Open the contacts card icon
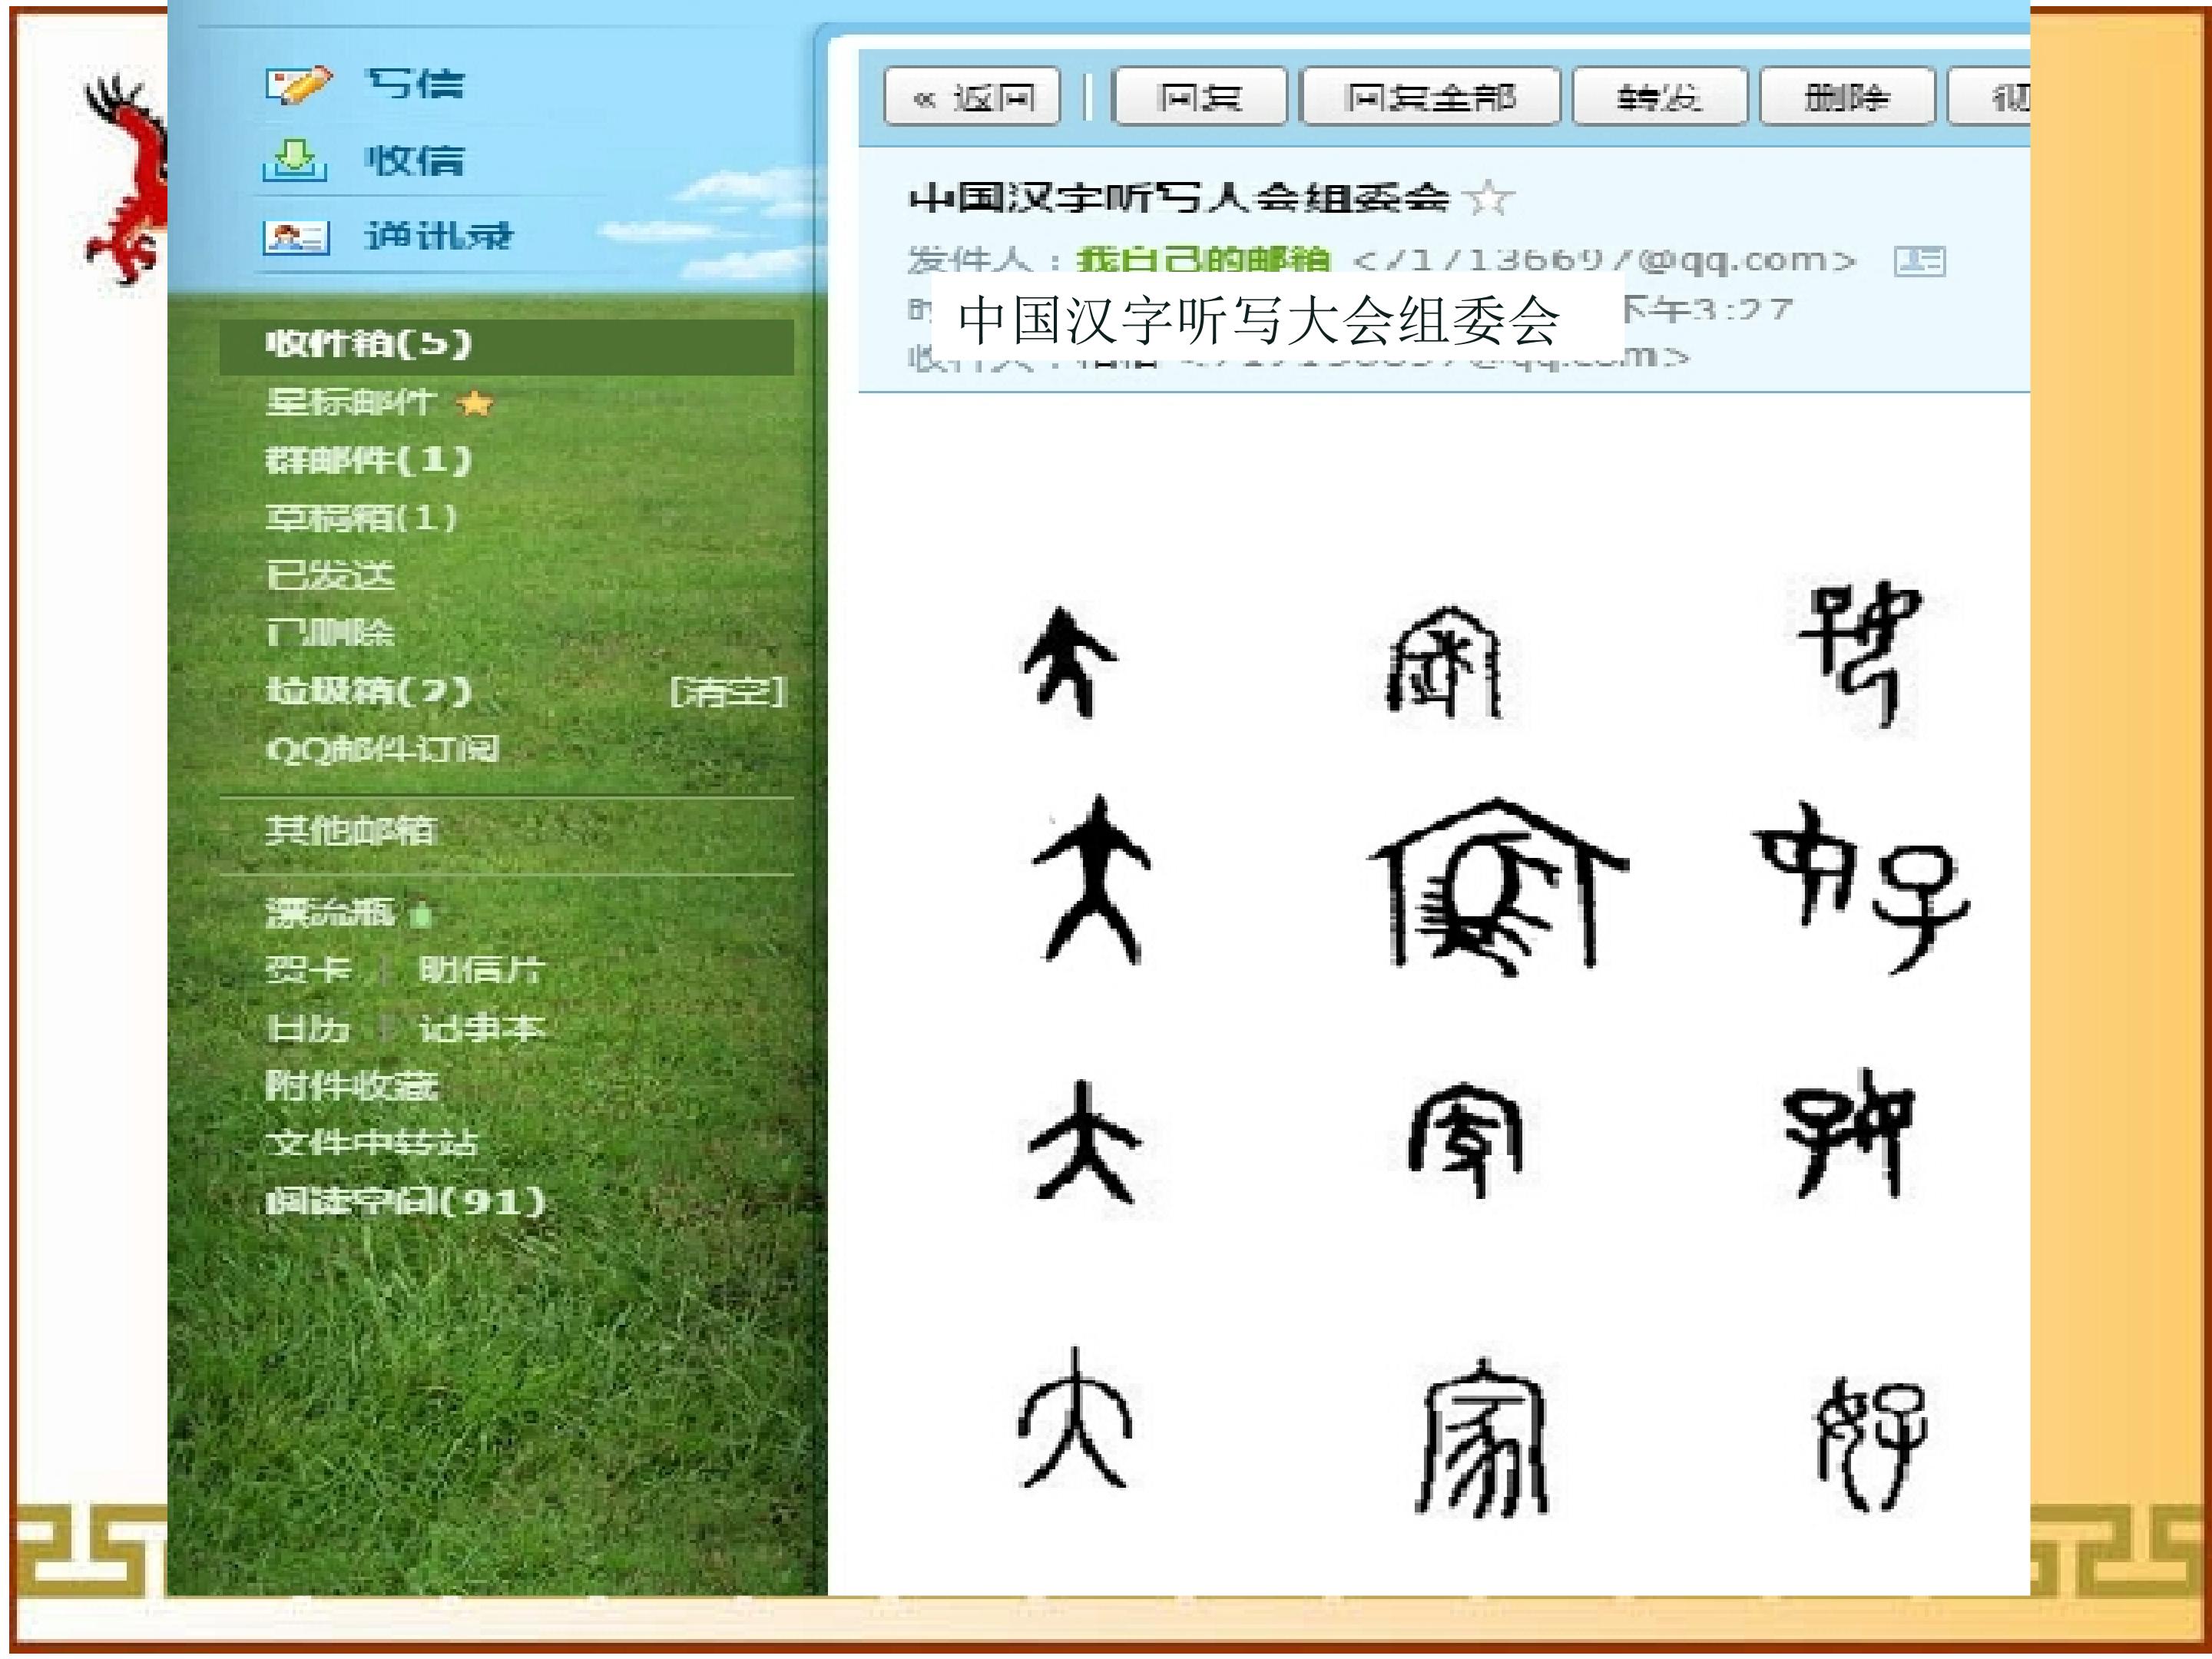Image resolution: width=2212 pixels, height=1659 pixels. coord(296,237)
